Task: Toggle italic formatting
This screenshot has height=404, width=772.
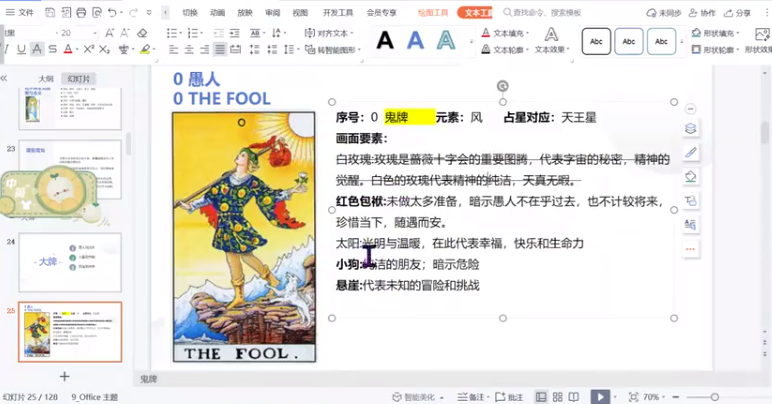Action: click(6, 49)
